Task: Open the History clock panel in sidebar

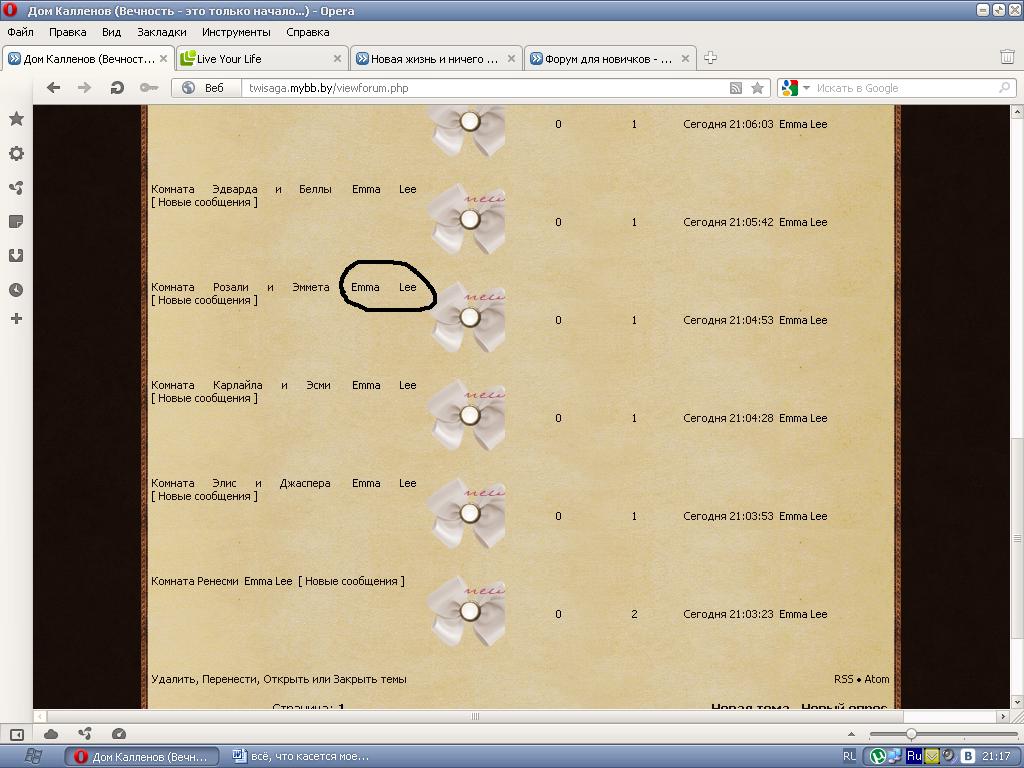Action: tap(16, 290)
